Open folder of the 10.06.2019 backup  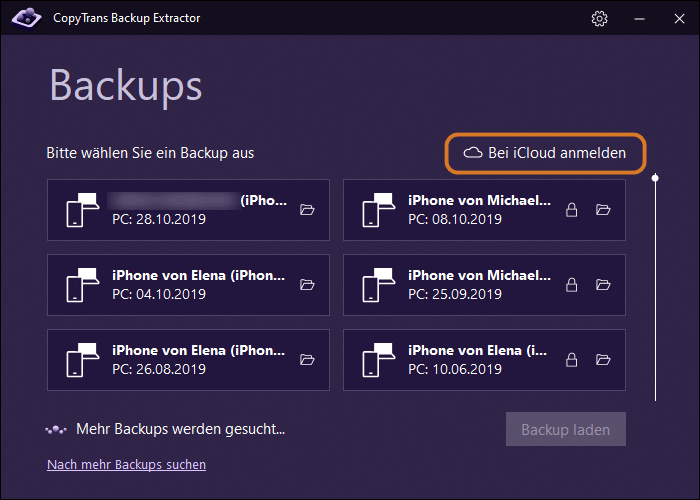(603, 359)
